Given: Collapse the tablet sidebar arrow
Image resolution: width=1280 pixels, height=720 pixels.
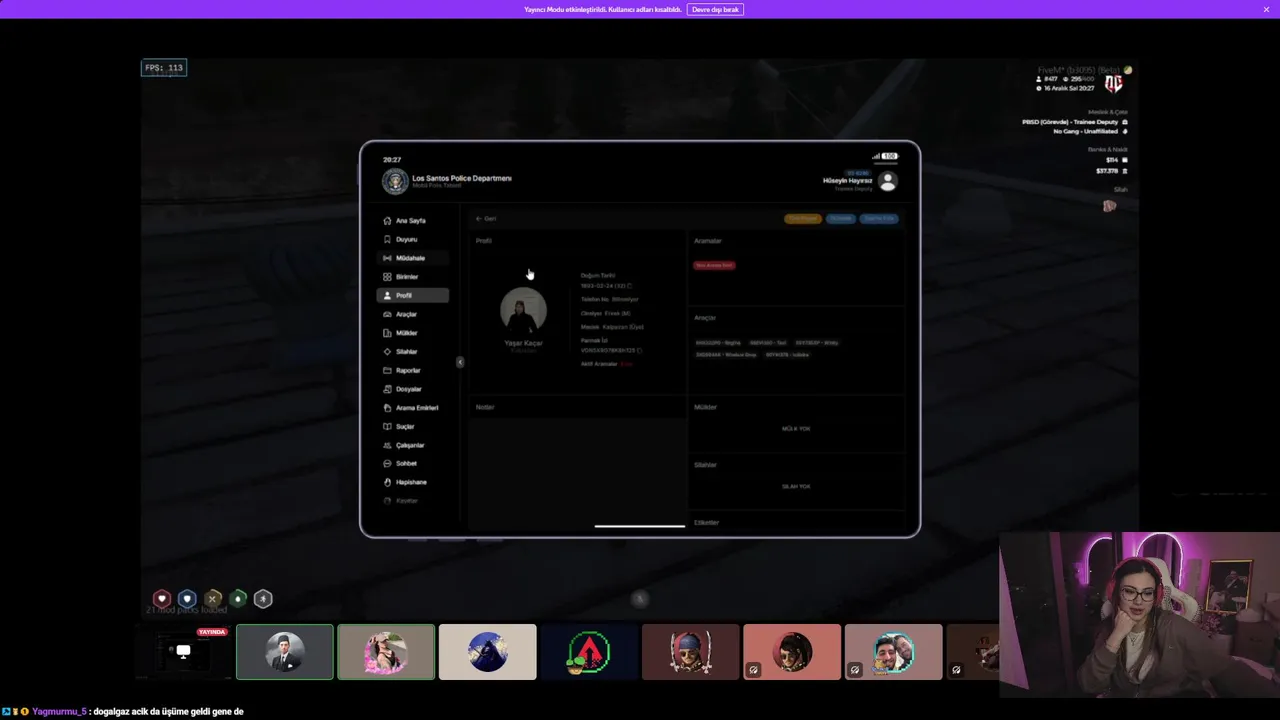Looking at the screenshot, I should [x=460, y=362].
